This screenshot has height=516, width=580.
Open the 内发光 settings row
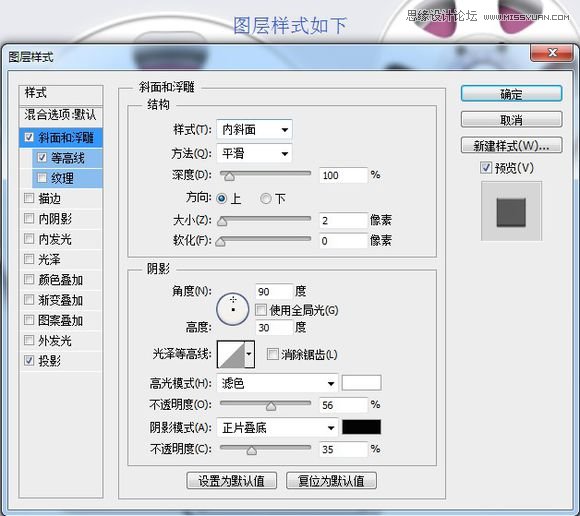point(61,239)
